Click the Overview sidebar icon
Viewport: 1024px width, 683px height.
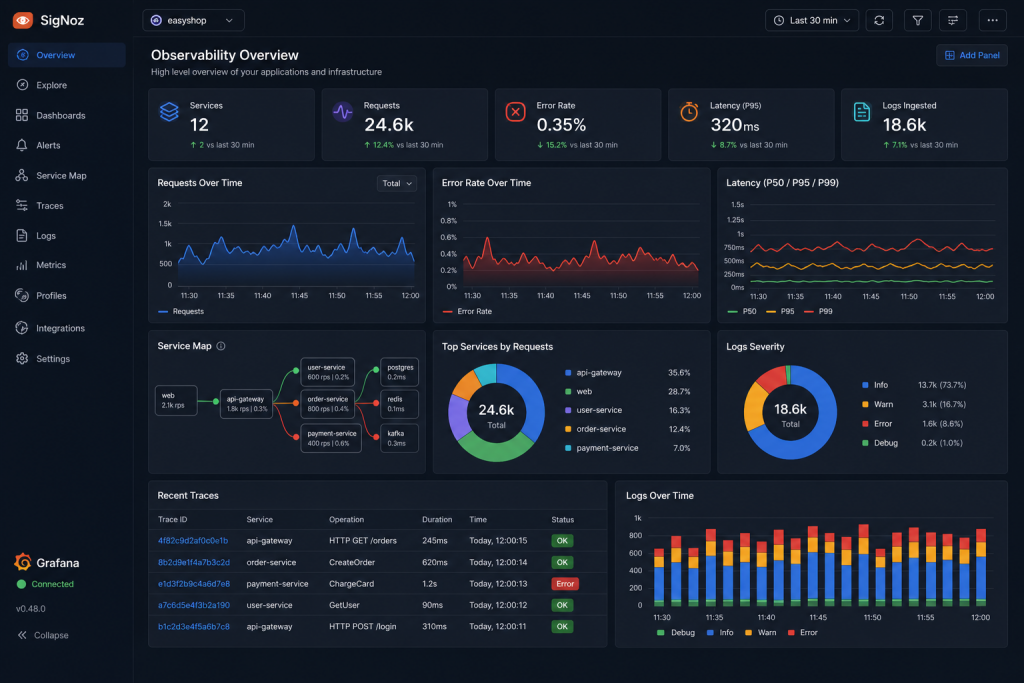click(x=22, y=55)
